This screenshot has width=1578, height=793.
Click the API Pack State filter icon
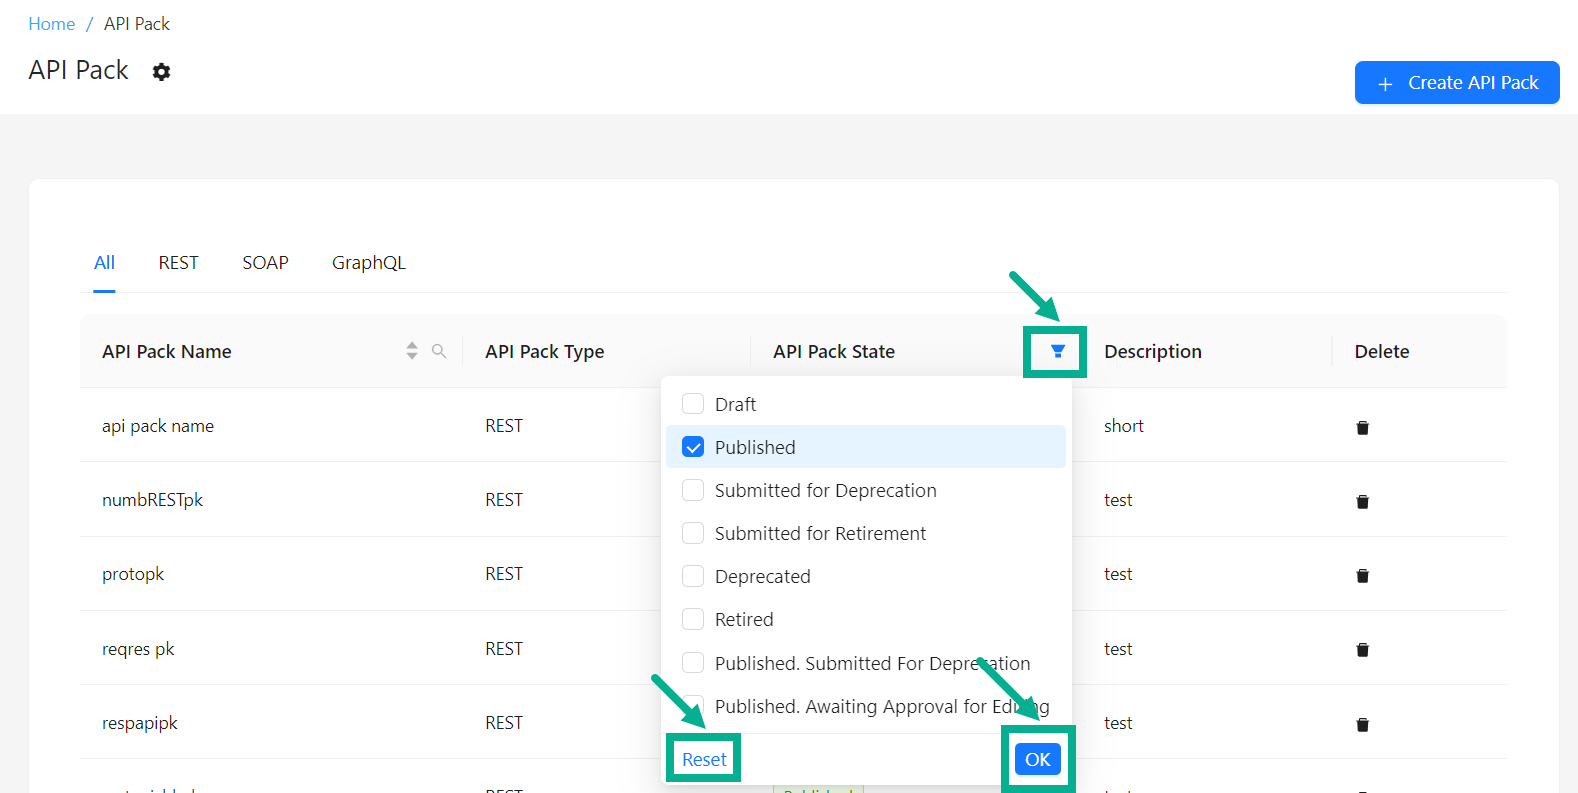(1057, 351)
